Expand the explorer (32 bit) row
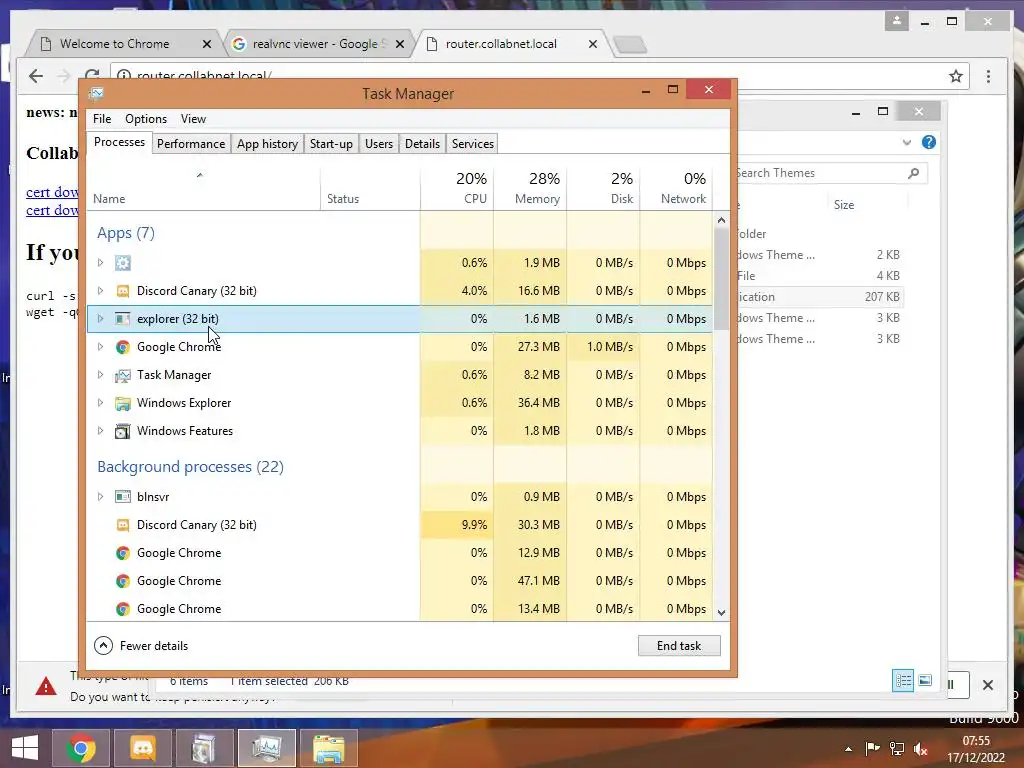Screen dimensions: 1024x768 (100, 319)
